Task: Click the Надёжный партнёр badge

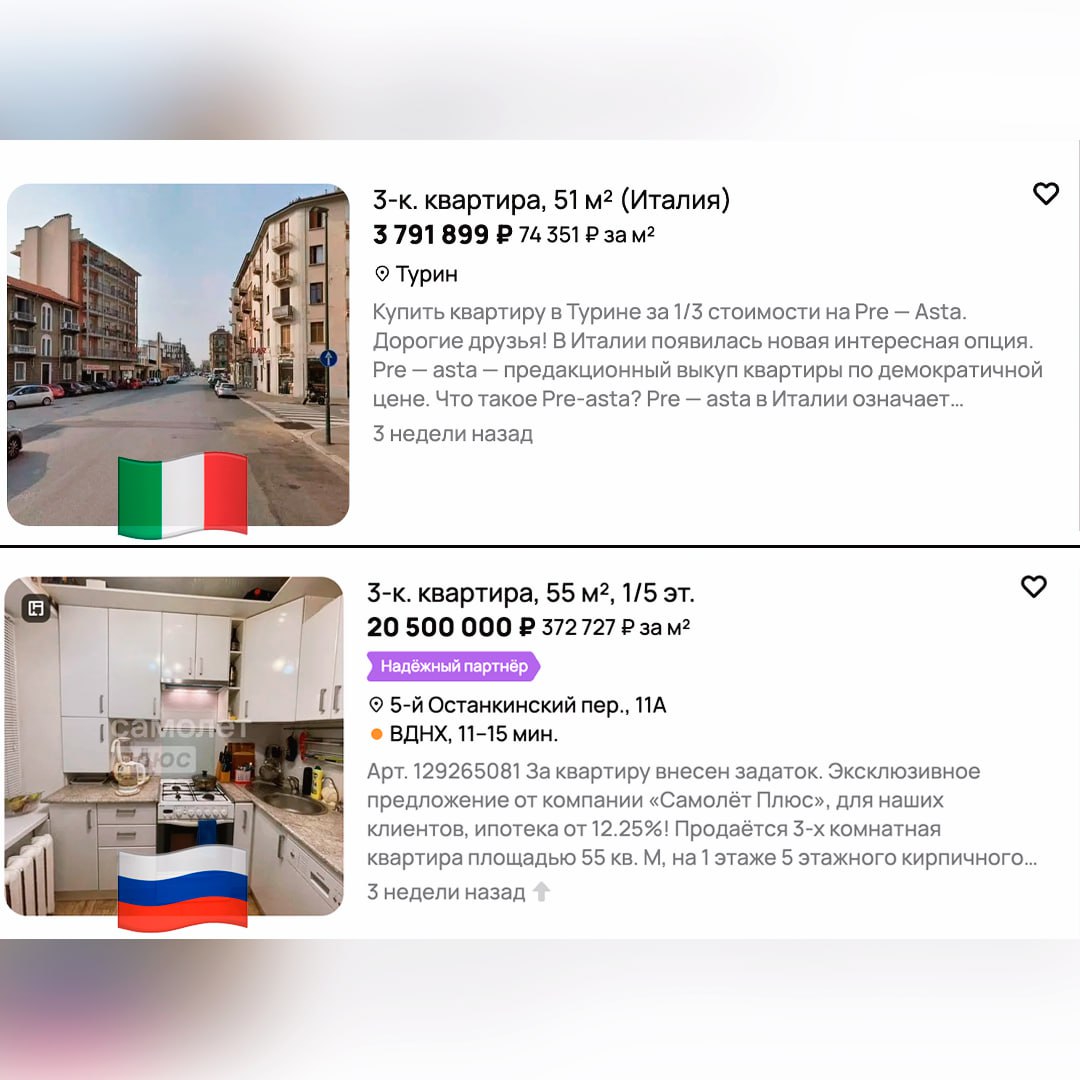Action: coord(453,666)
